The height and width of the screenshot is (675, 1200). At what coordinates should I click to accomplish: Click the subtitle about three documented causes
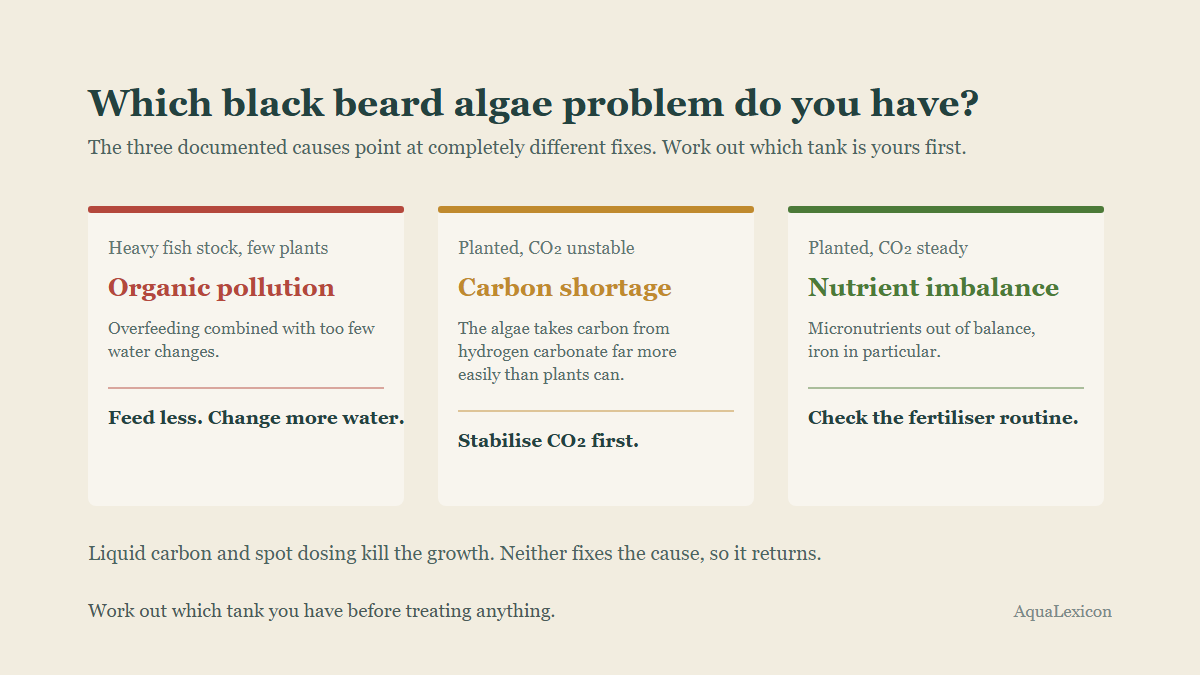click(x=527, y=148)
